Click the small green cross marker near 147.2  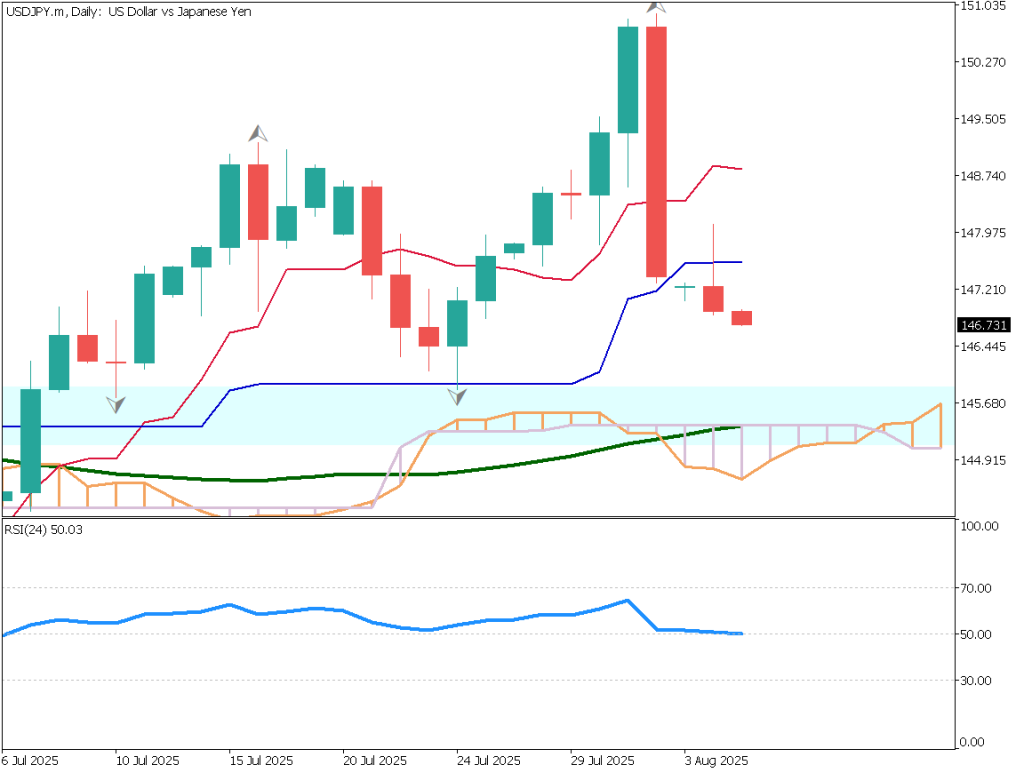click(x=685, y=287)
